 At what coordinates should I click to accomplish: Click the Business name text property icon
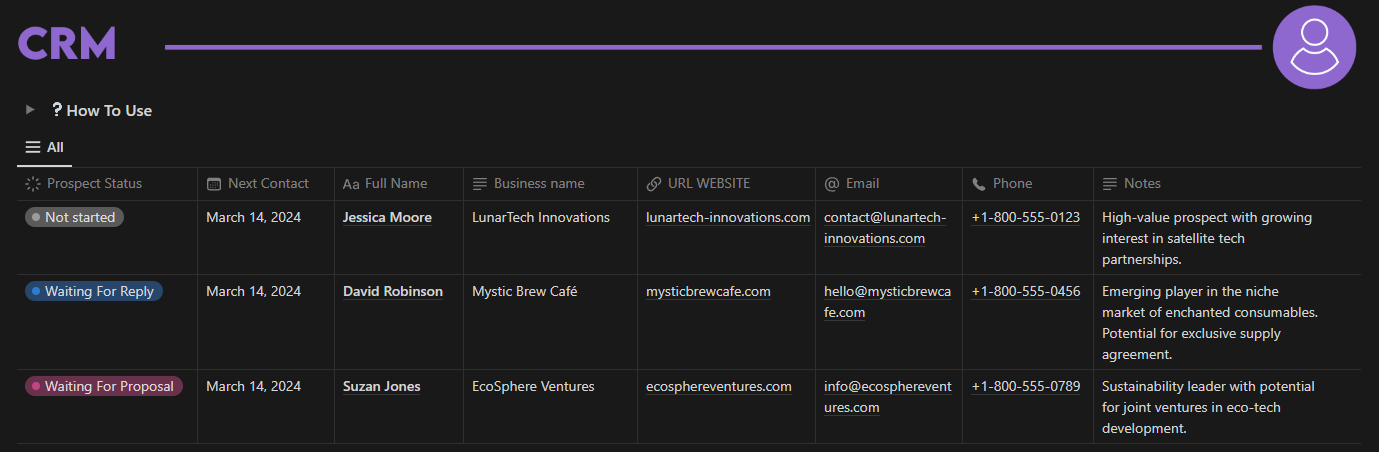pos(480,184)
